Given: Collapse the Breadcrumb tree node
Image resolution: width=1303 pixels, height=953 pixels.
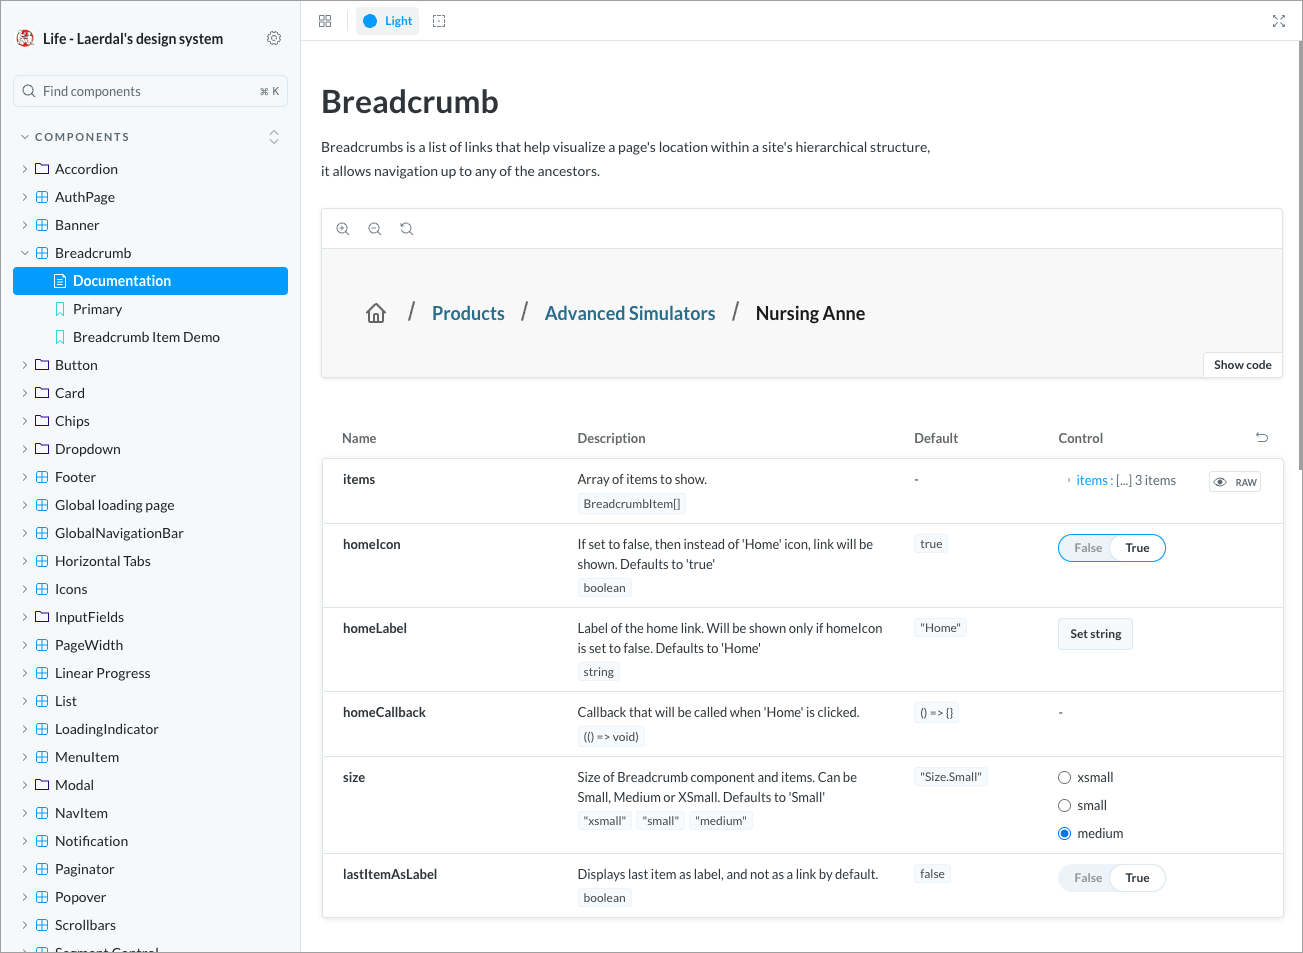Looking at the screenshot, I should pos(25,253).
